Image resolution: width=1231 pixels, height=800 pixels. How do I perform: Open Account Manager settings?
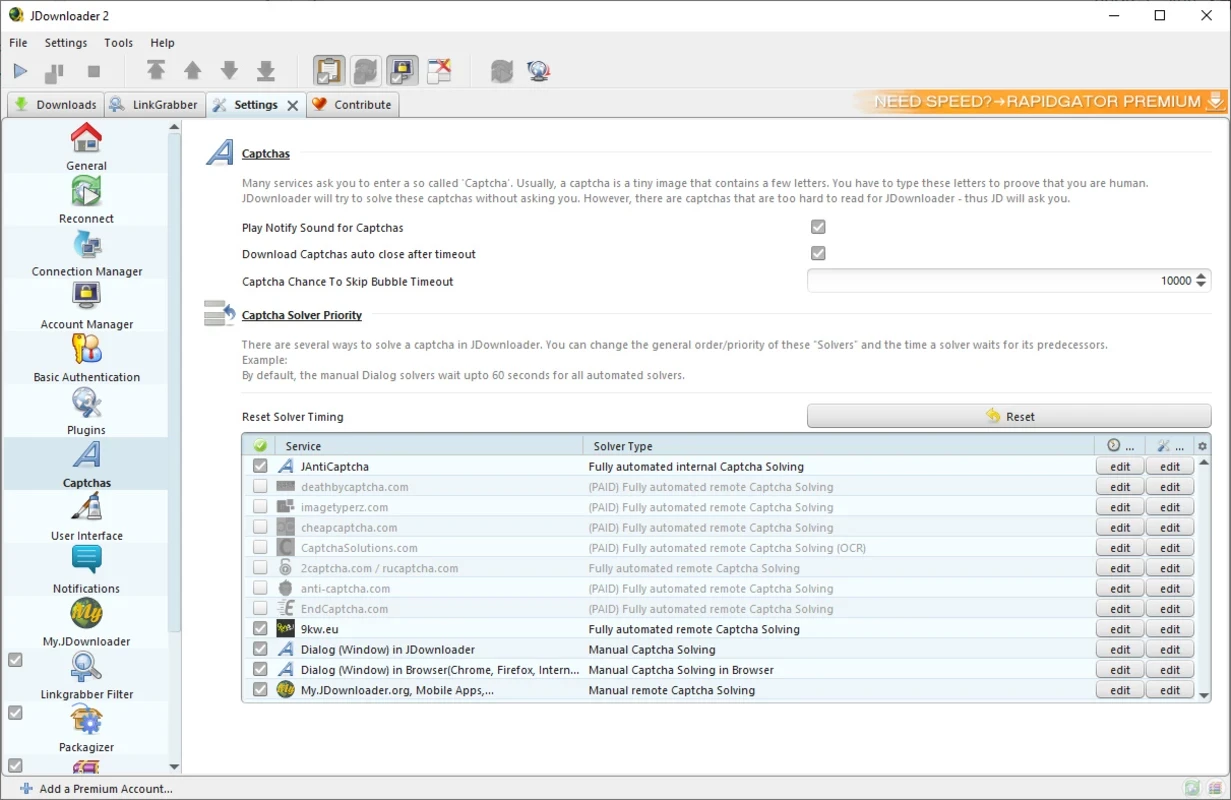pyautogui.click(x=86, y=306)
